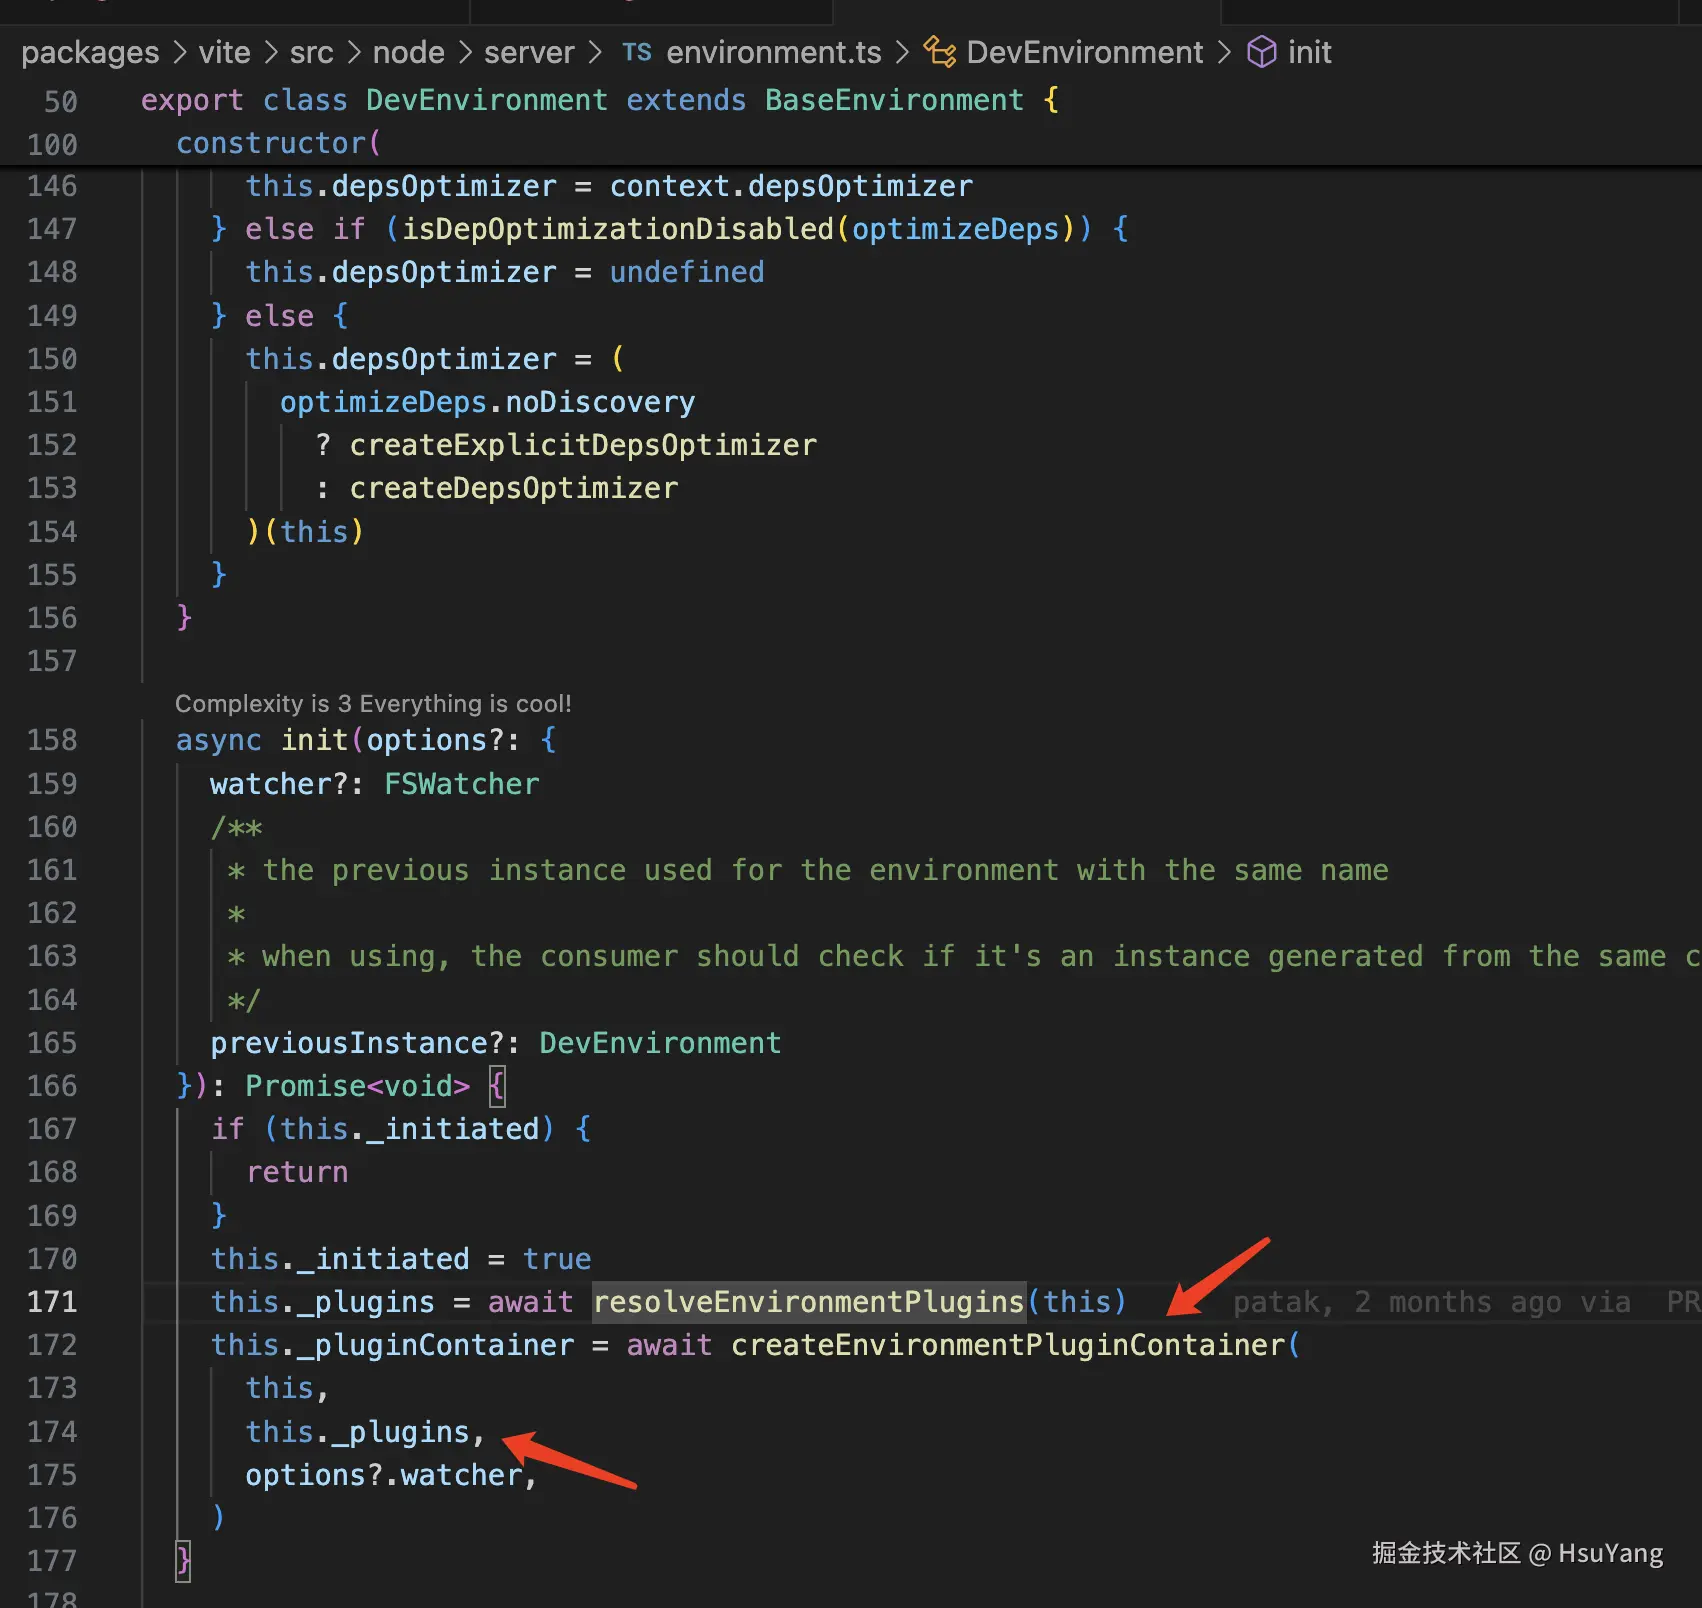Screen dimensions: 1702x1608
Task: Select the node breadcrumb folder
Action: [408, 52]
